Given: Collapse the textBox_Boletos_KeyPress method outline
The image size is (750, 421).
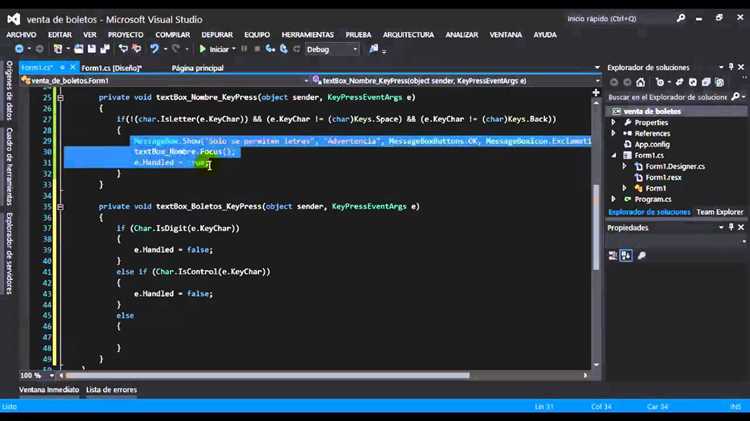Looking at the screenshot, I should (x=60, y=207).
